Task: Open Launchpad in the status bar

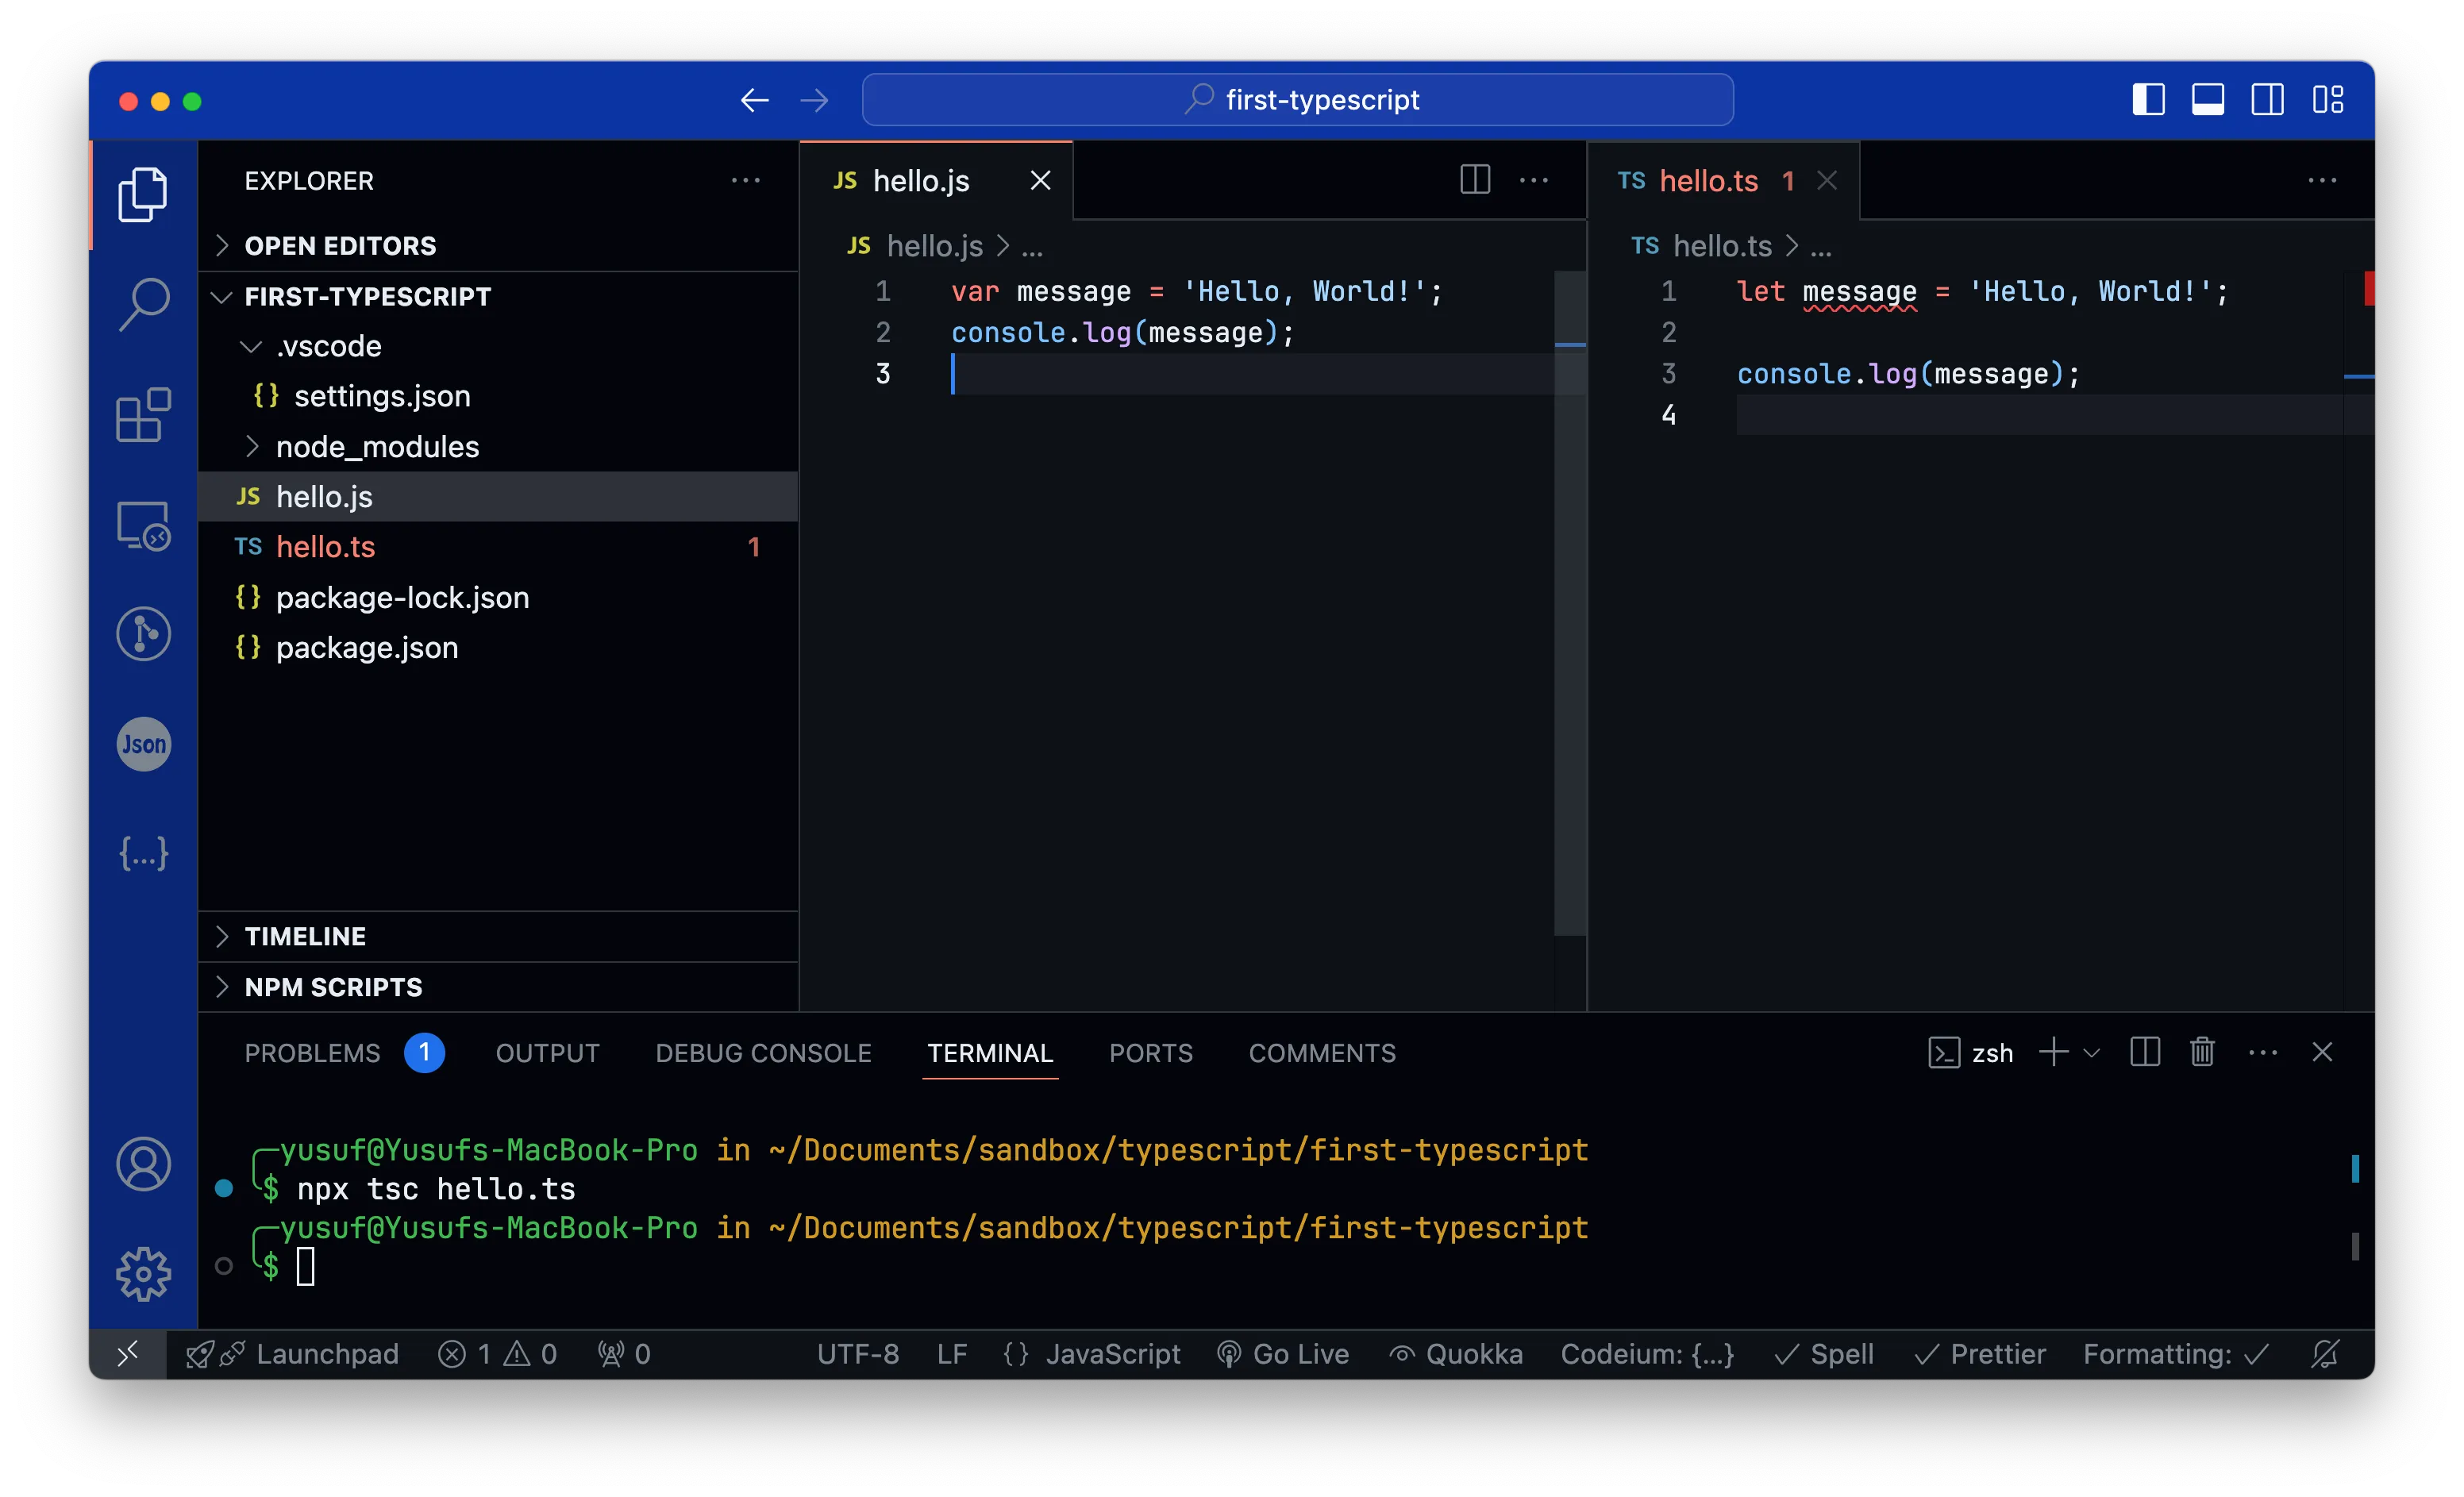Action: click(292, 1354)
